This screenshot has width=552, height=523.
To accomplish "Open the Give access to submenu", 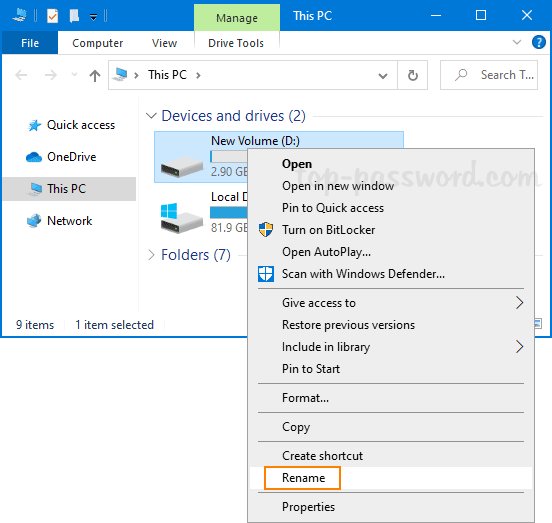I will [391, 303].
